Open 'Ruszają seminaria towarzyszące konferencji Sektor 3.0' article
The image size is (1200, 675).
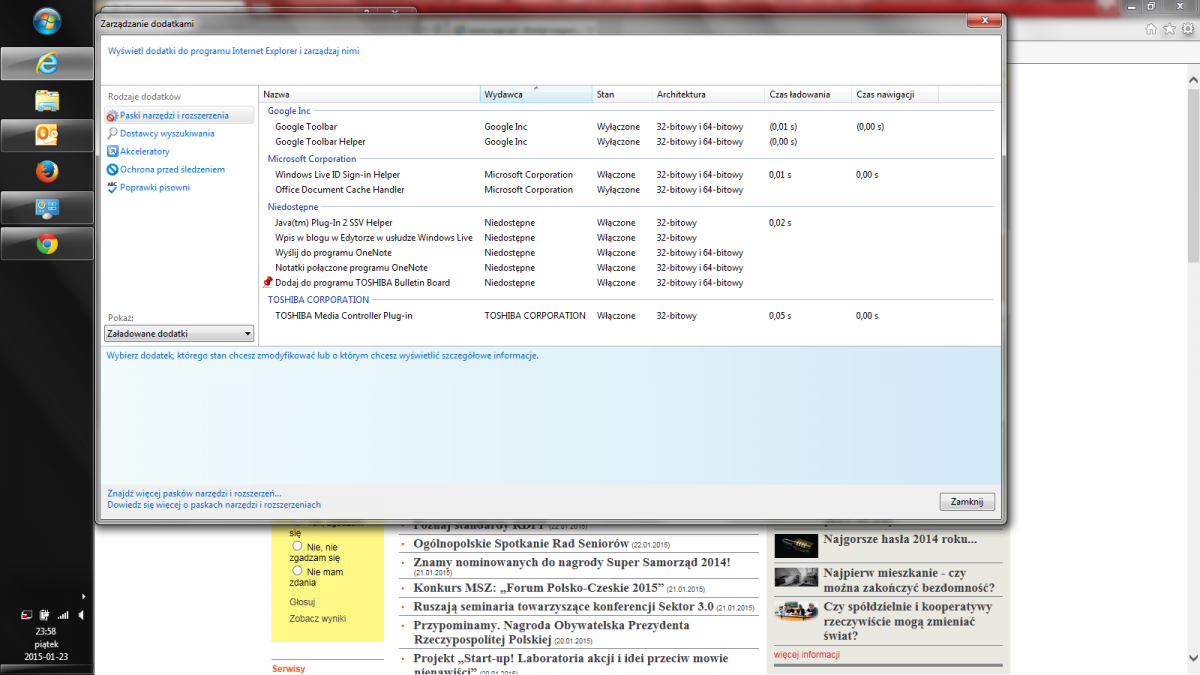click(563, 606)
